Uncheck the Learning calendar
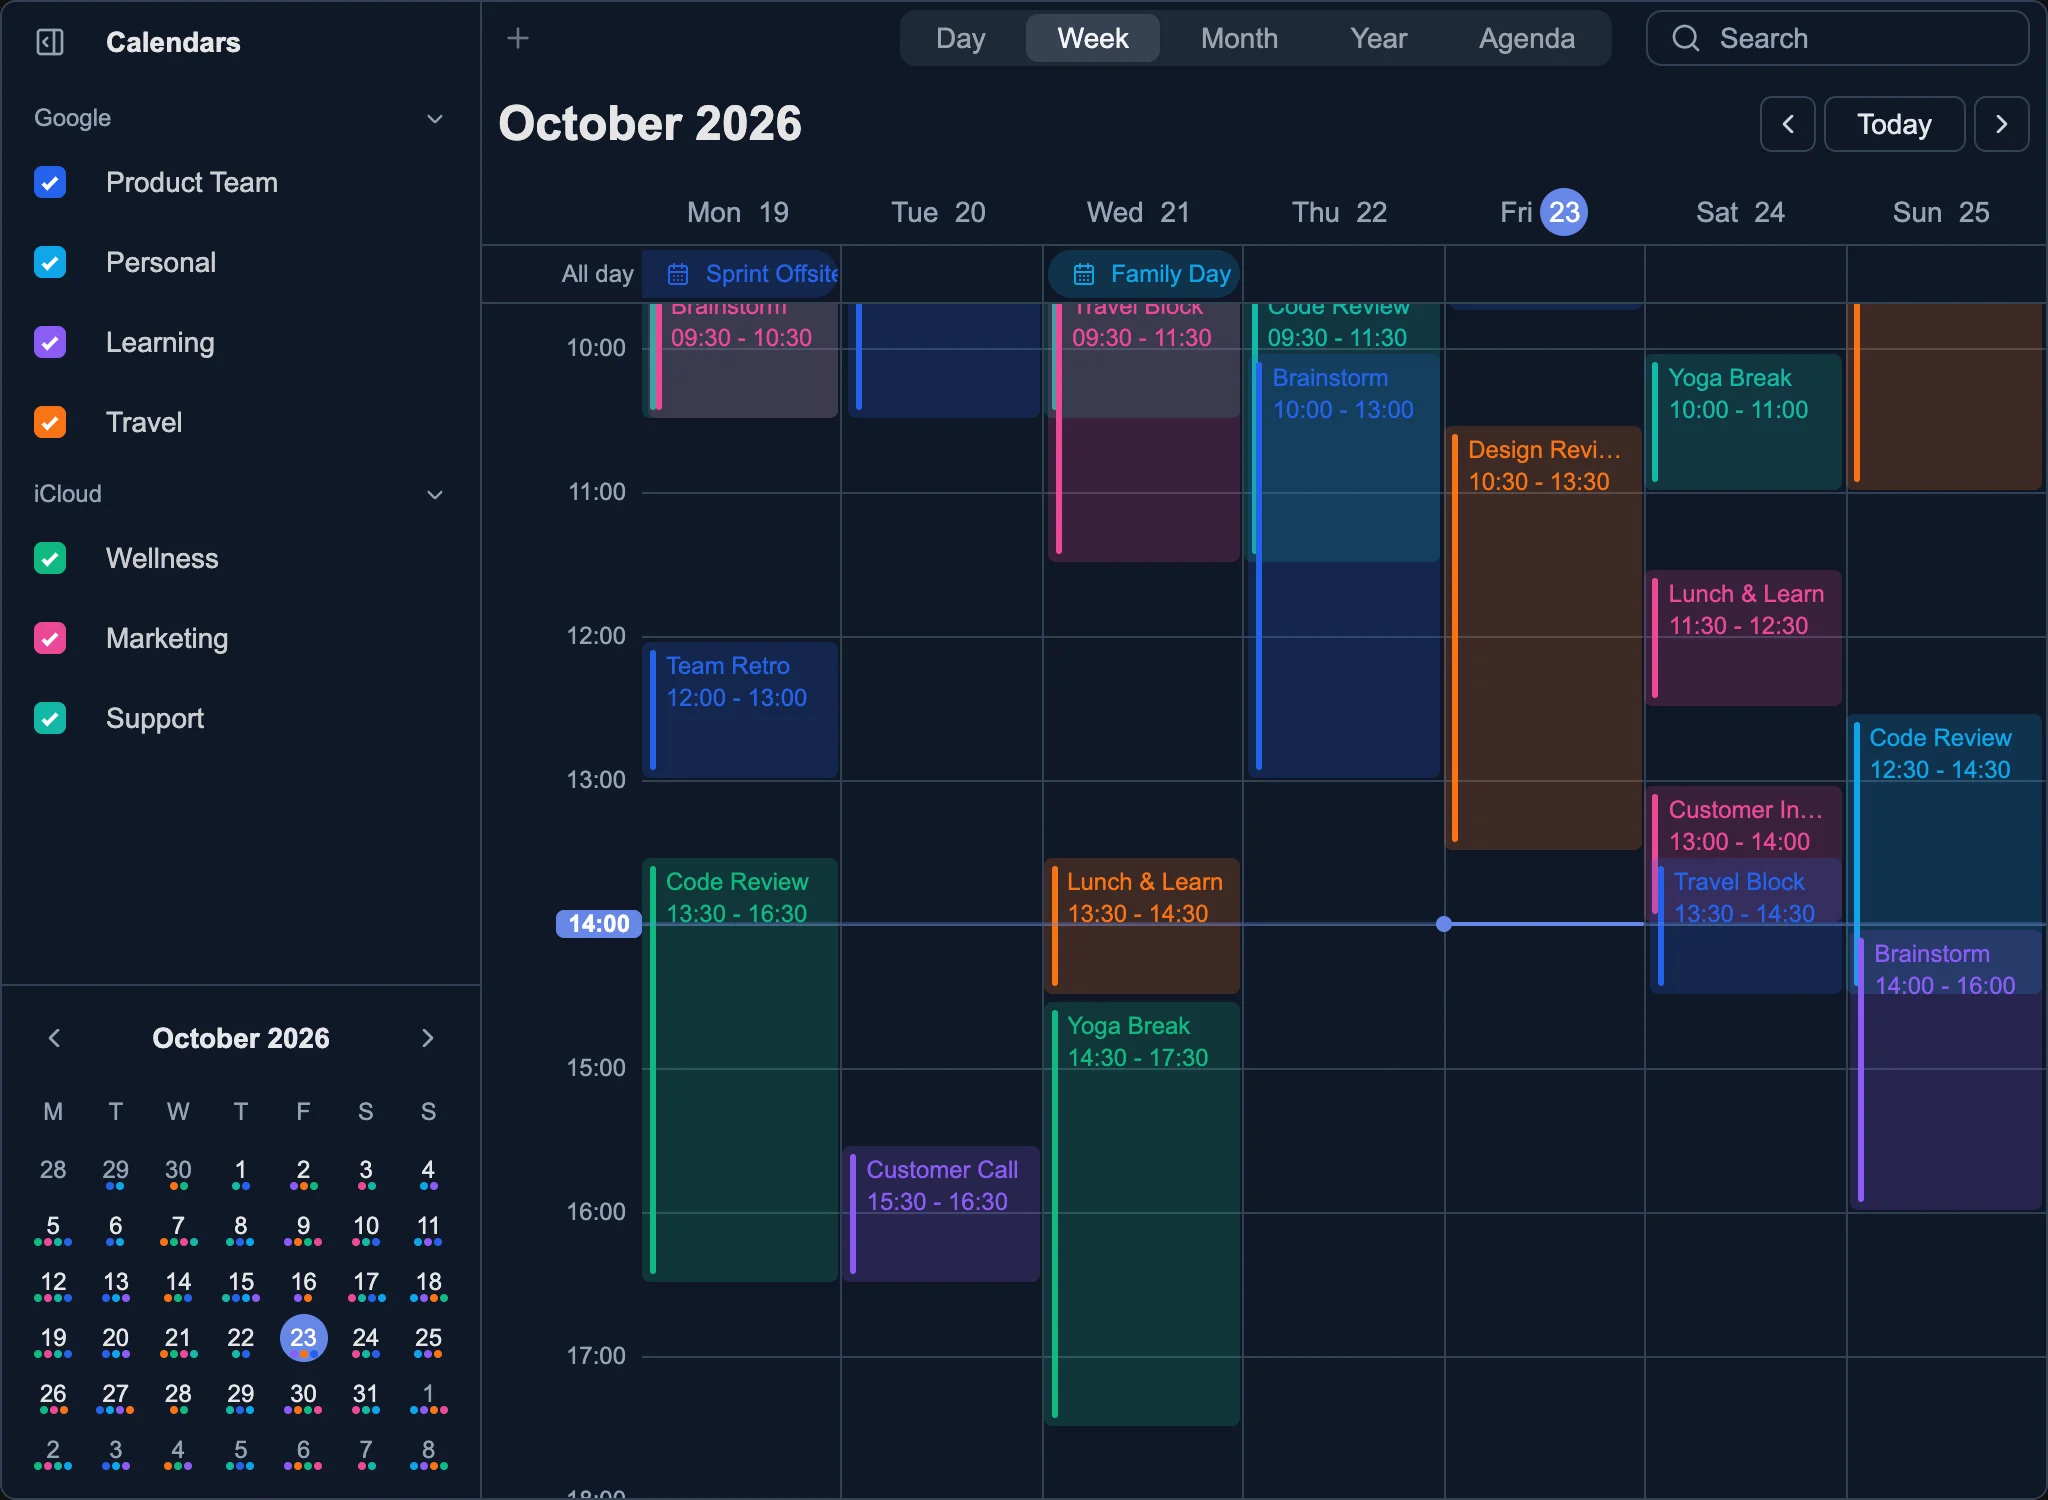The width and height of the screenshot is (2048, 1500). click(x=50, y=342)
